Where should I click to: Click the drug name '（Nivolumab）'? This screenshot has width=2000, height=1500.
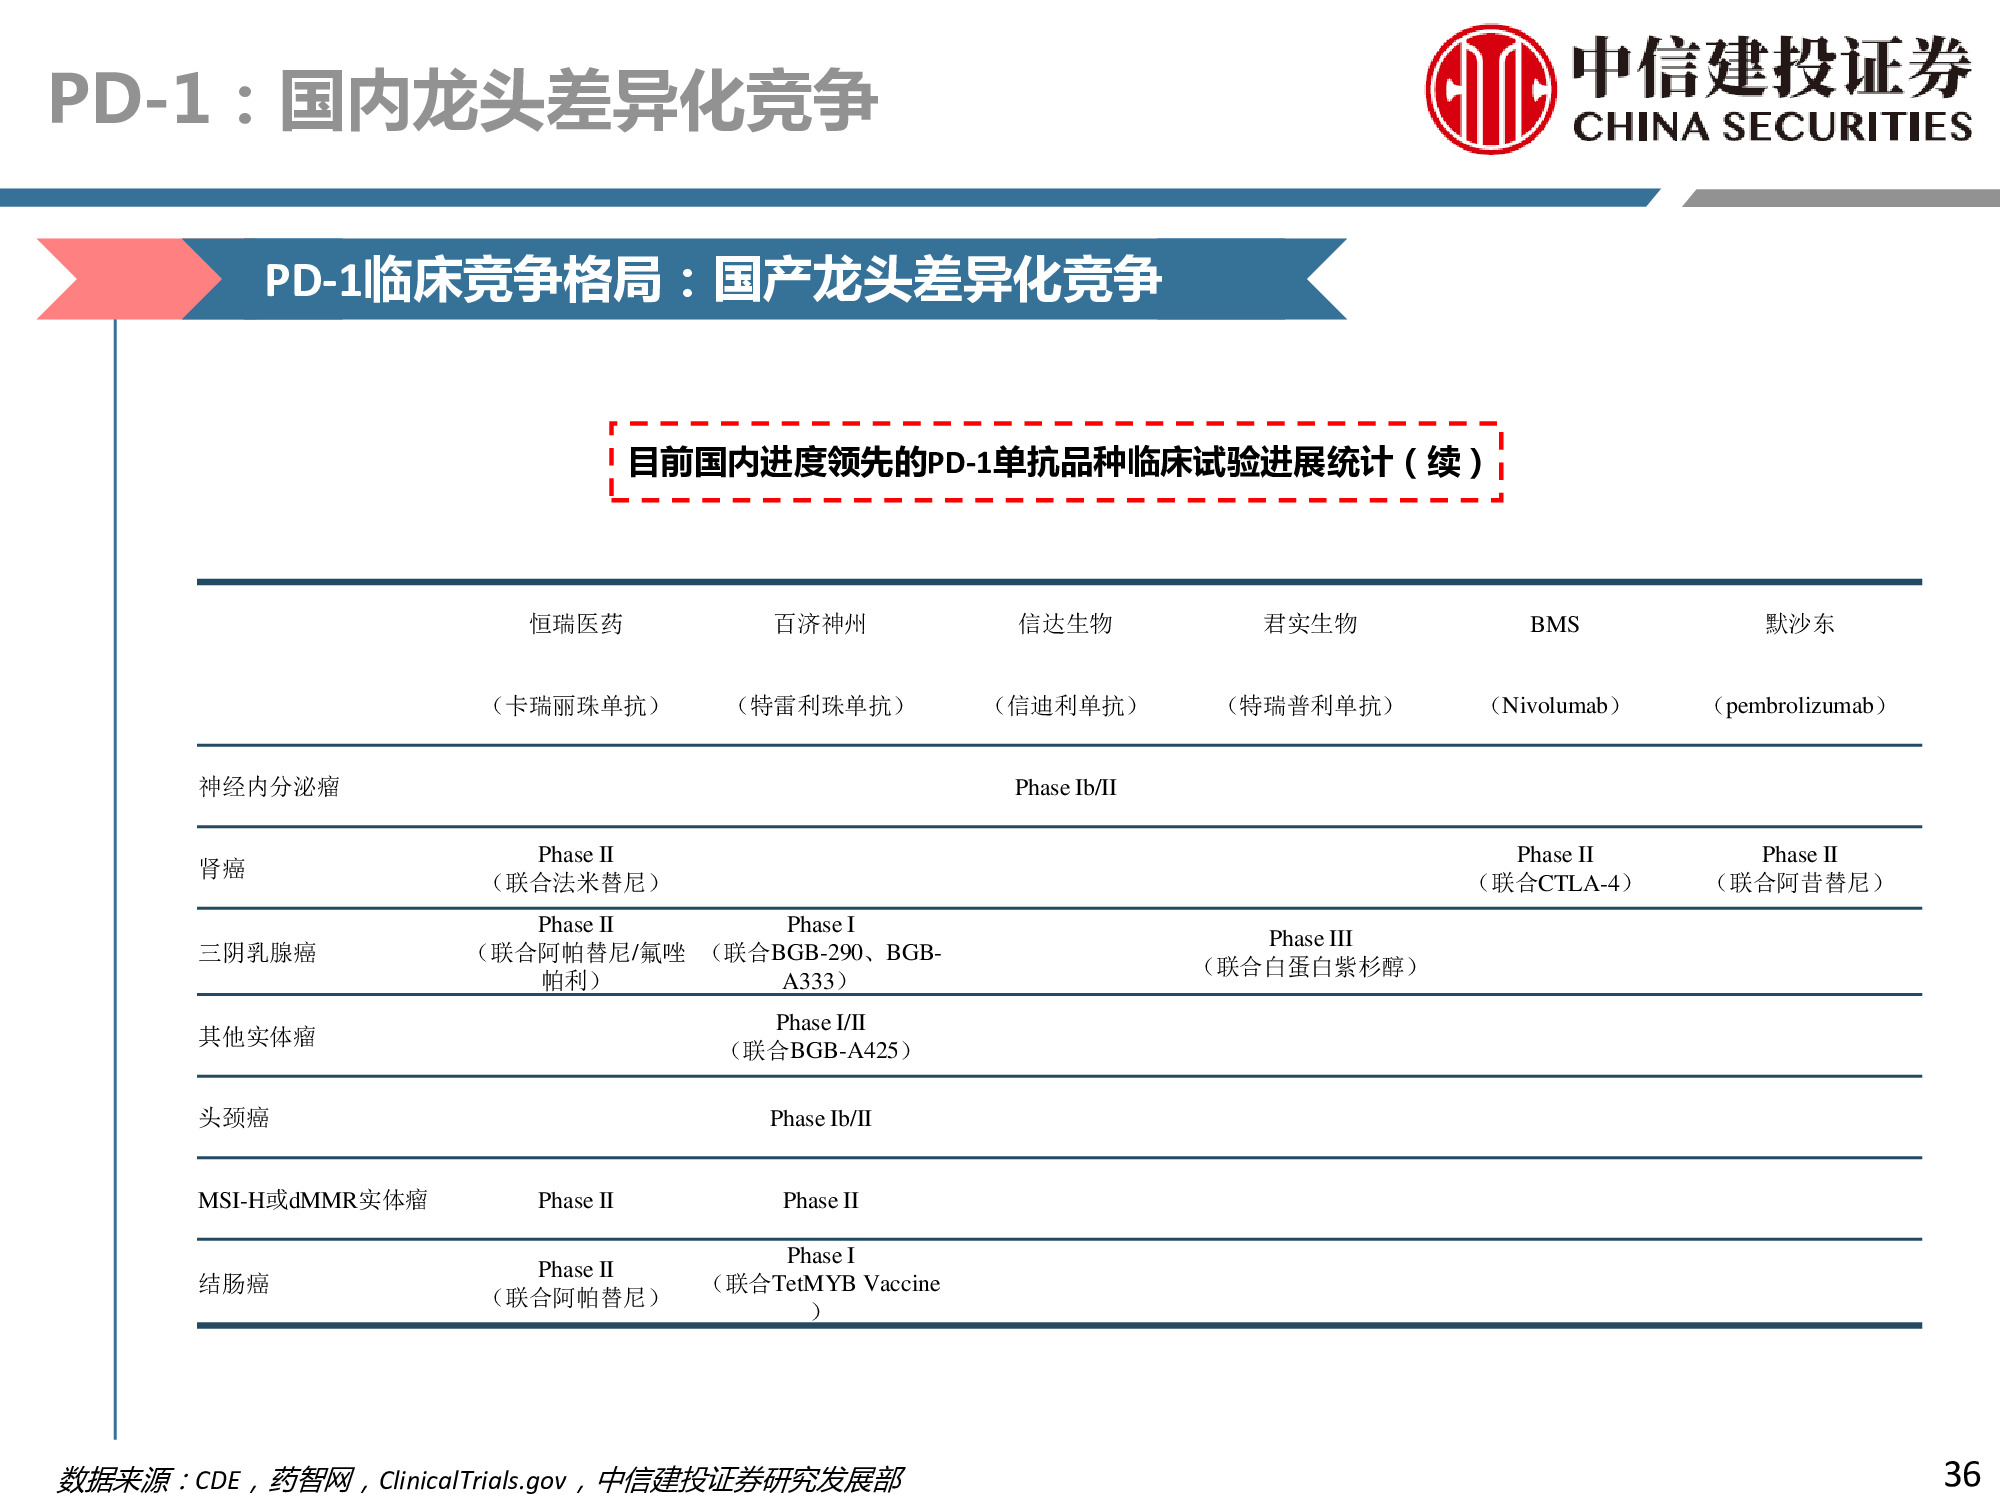pyautogui.click(x=1555, y=706)
